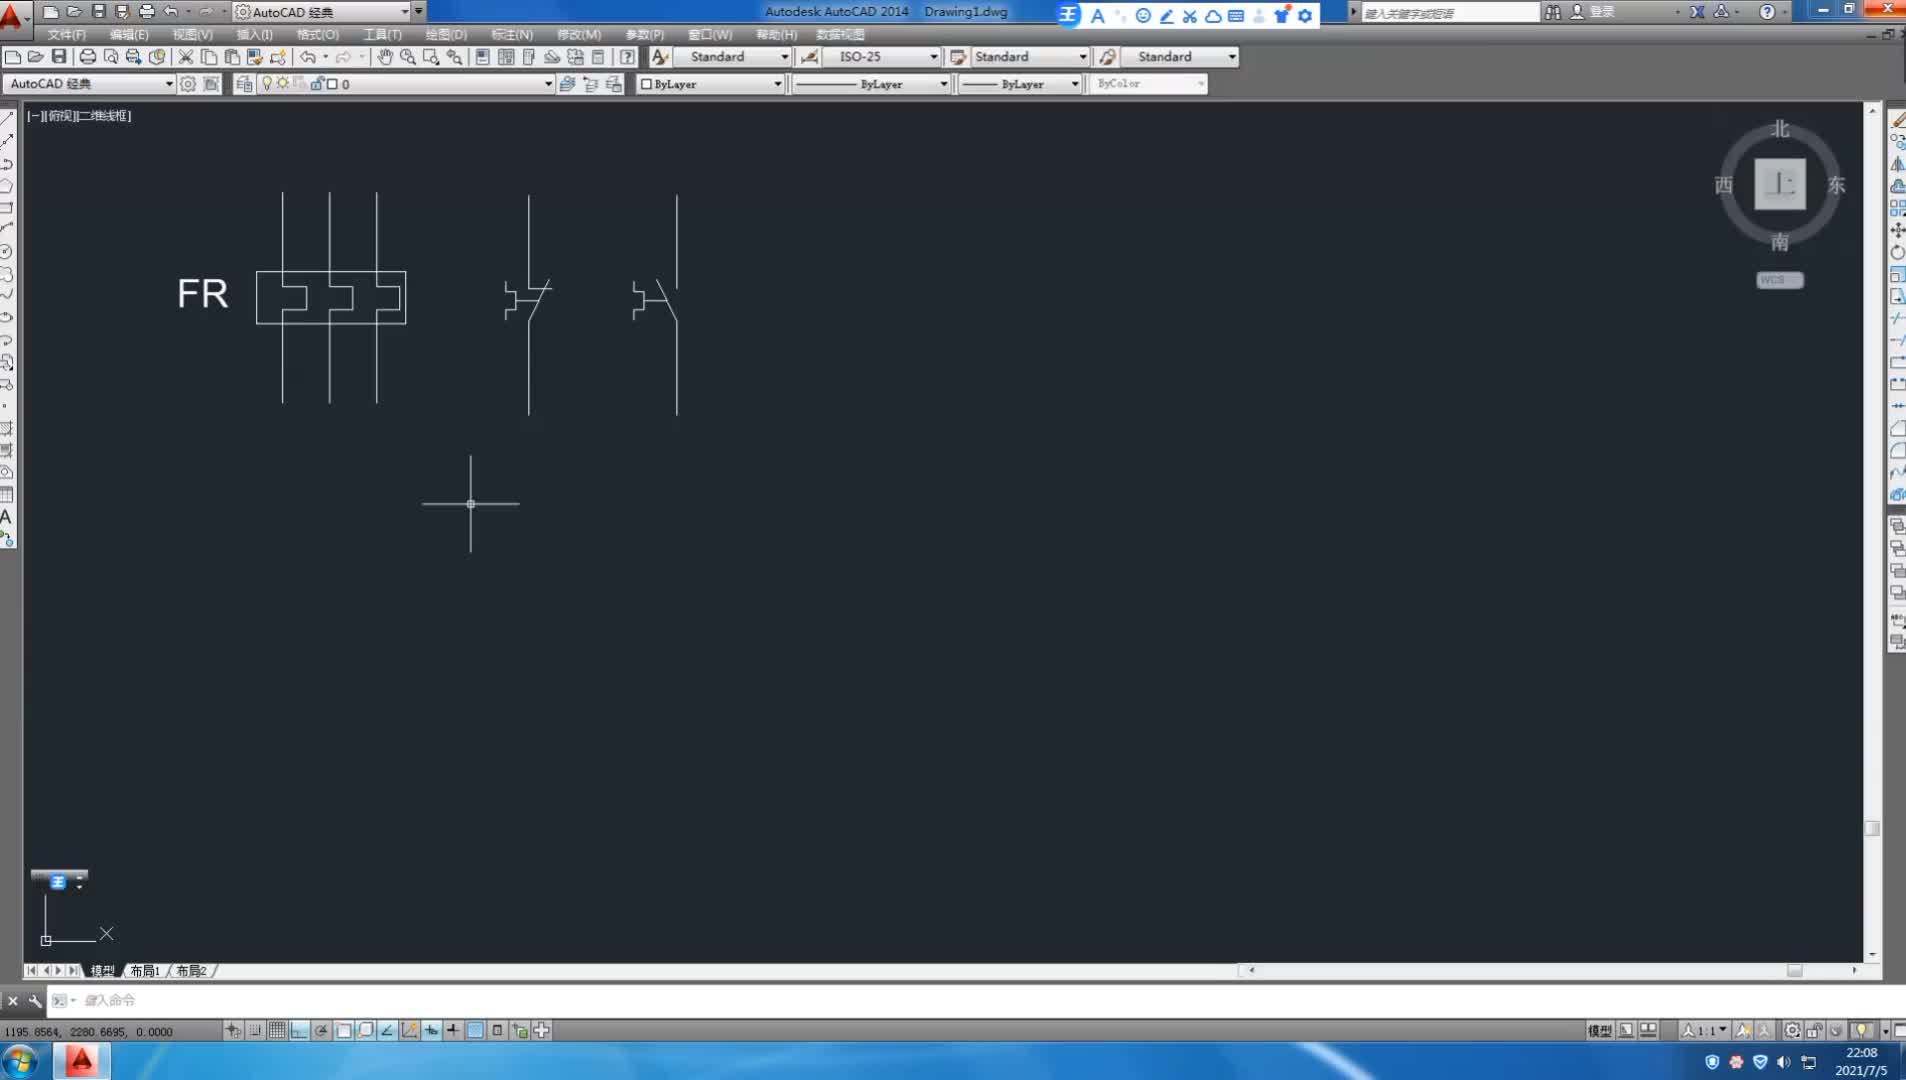Click the Layer Previous icon
Viewport: 1906px width, 1080px height.
[x=591, y=84]
